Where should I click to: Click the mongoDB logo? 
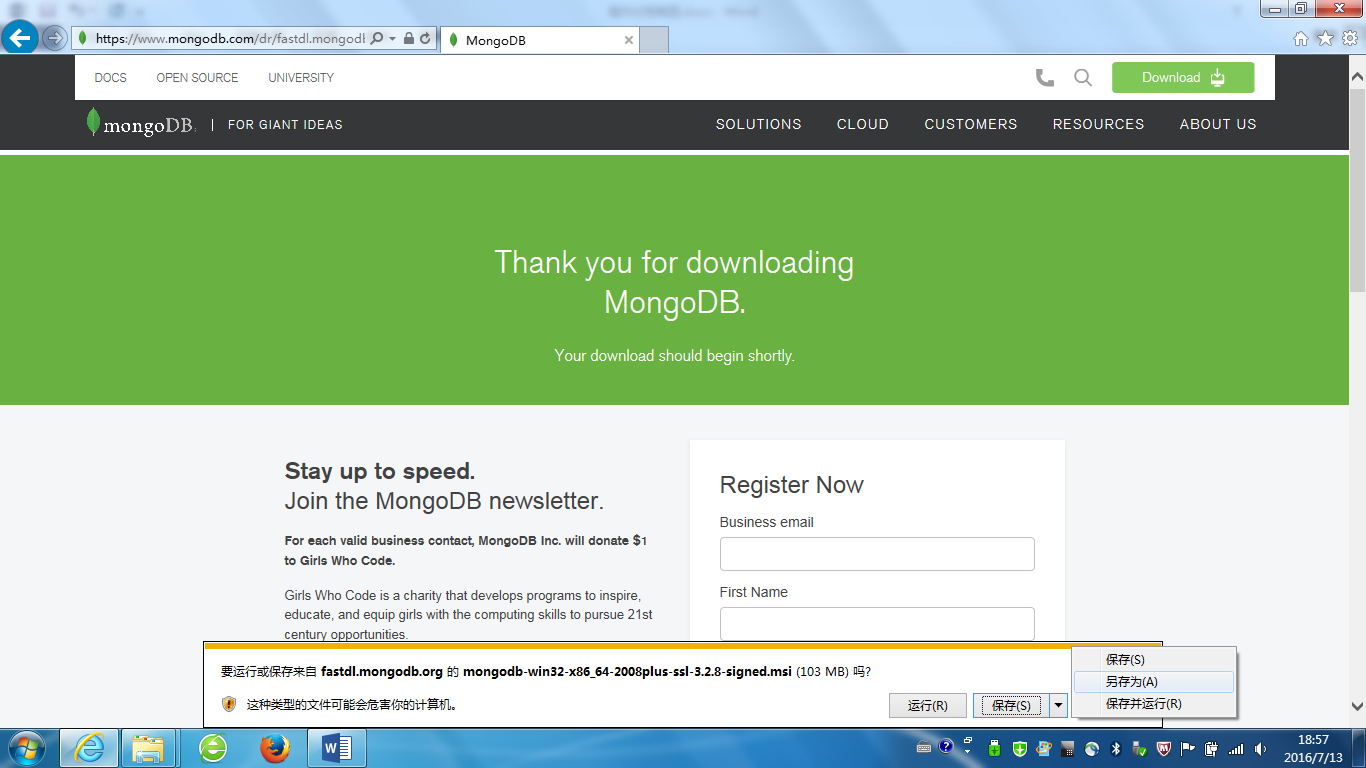140,124
